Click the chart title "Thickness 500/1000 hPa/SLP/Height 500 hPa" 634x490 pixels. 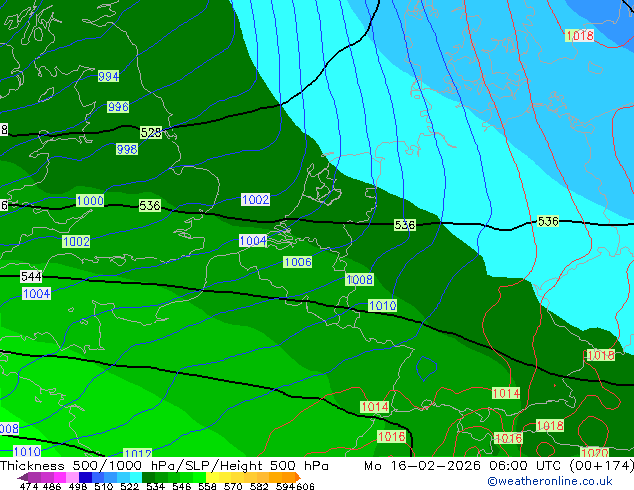point(164,466)
